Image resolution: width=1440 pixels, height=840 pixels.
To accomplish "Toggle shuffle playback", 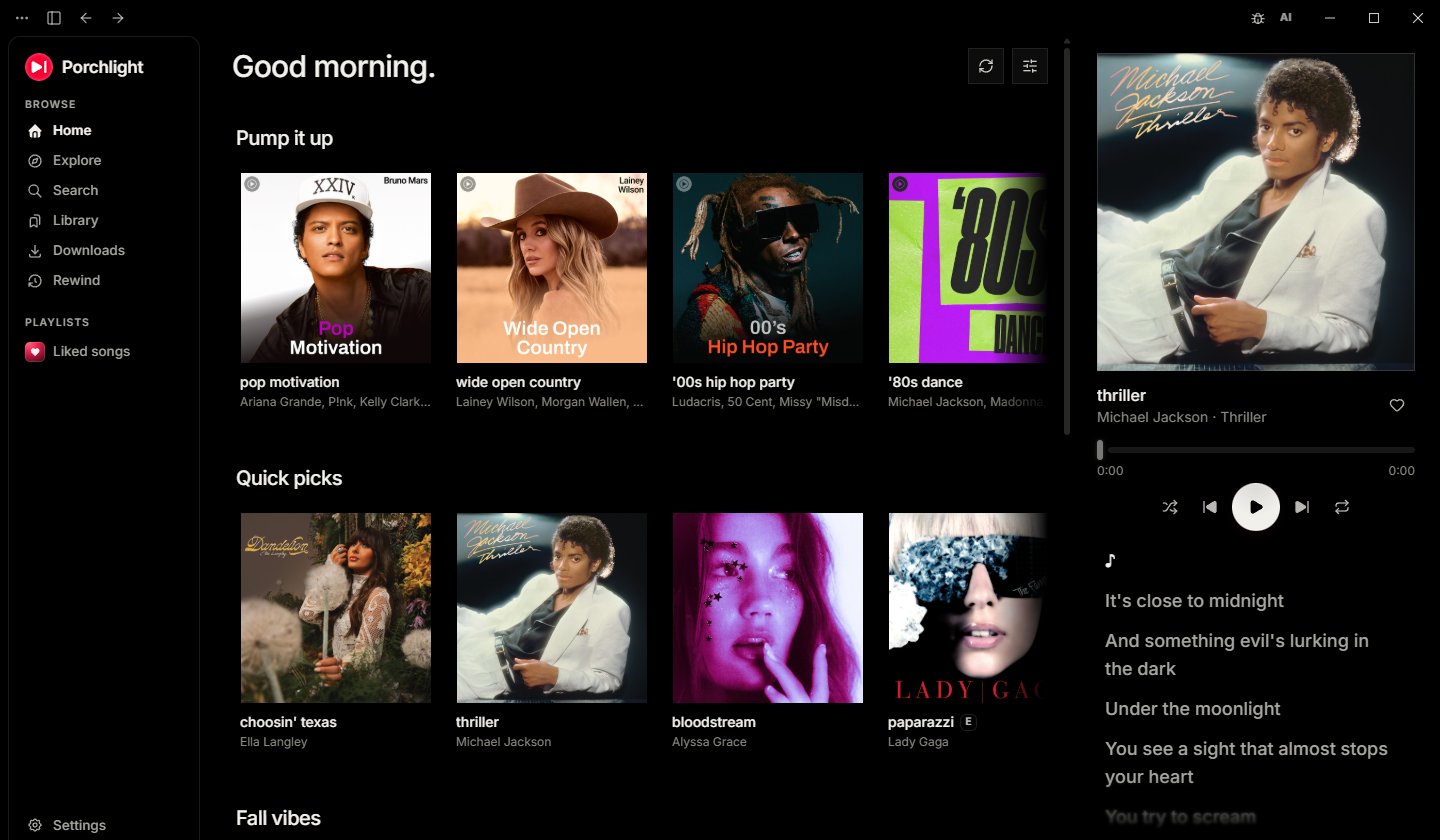I will pyautogui.click(x=1170, y=507).
